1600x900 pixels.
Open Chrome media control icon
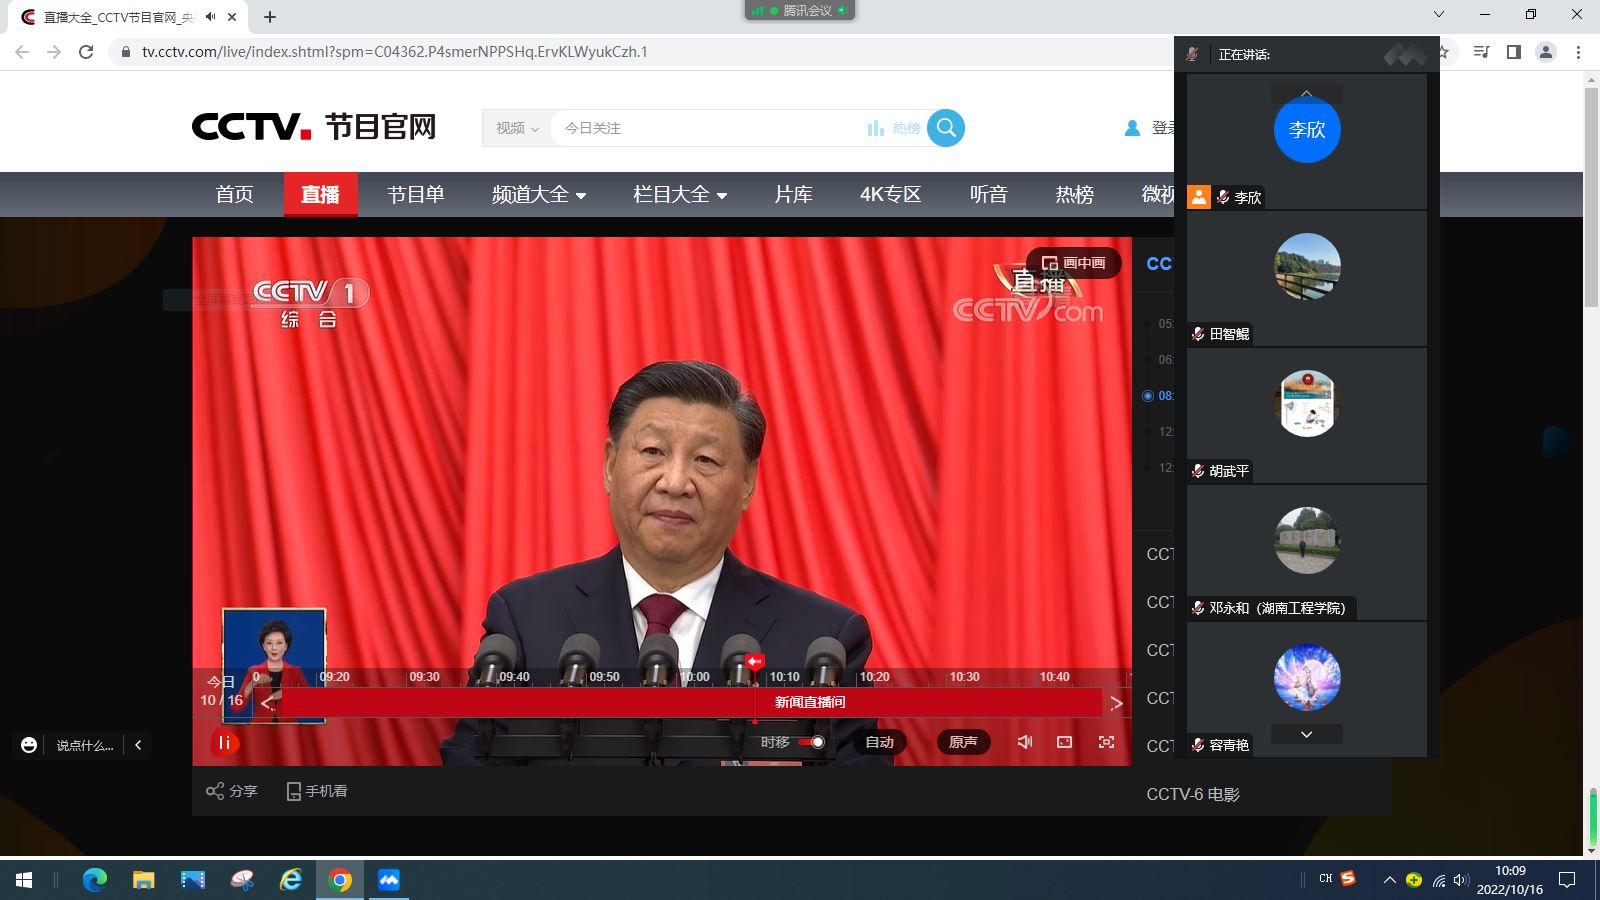pos(1481,52)
